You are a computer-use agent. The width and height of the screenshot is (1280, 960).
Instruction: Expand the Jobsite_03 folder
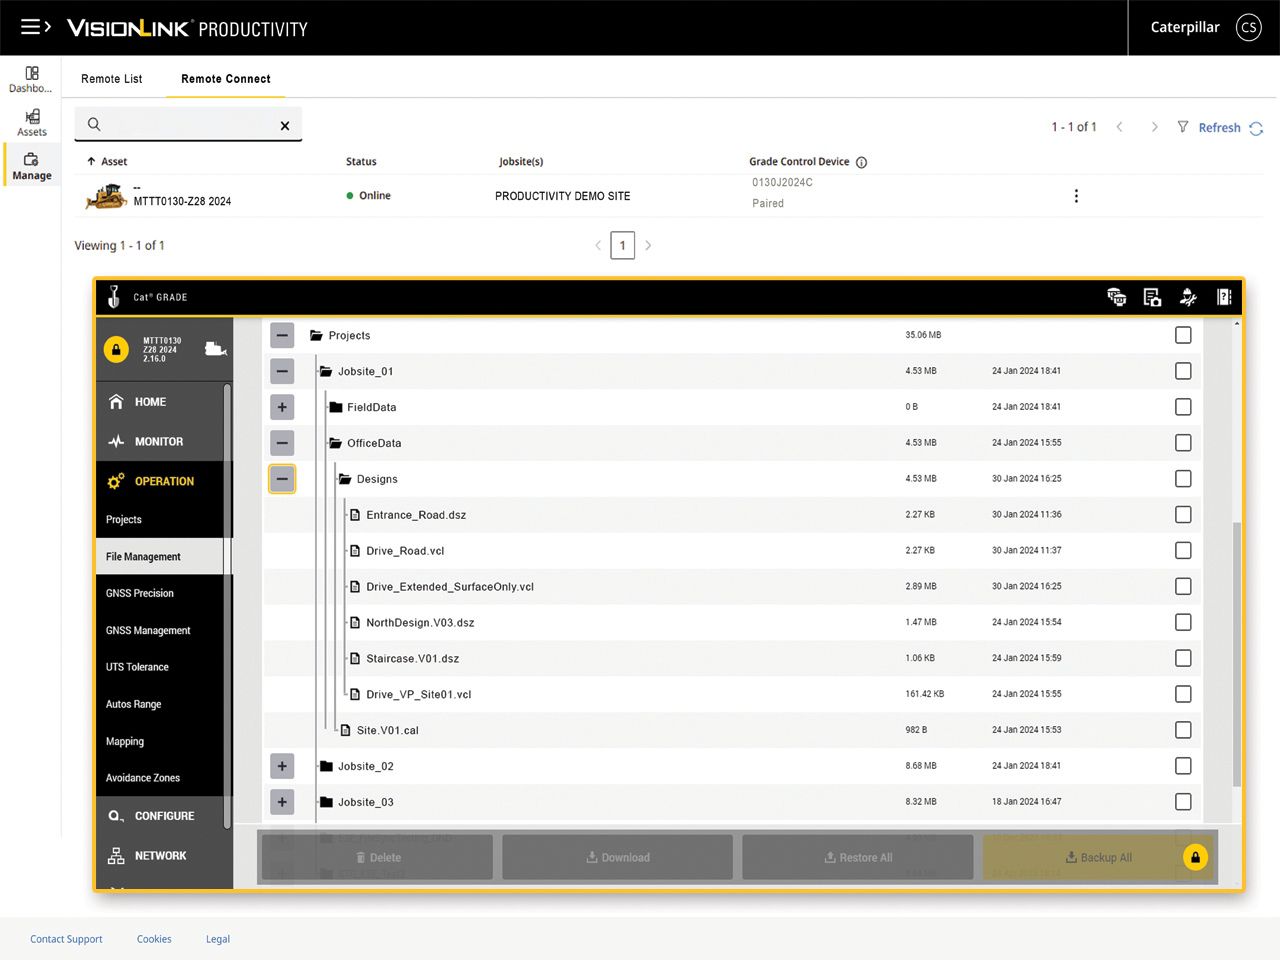(x=282, y=802)
